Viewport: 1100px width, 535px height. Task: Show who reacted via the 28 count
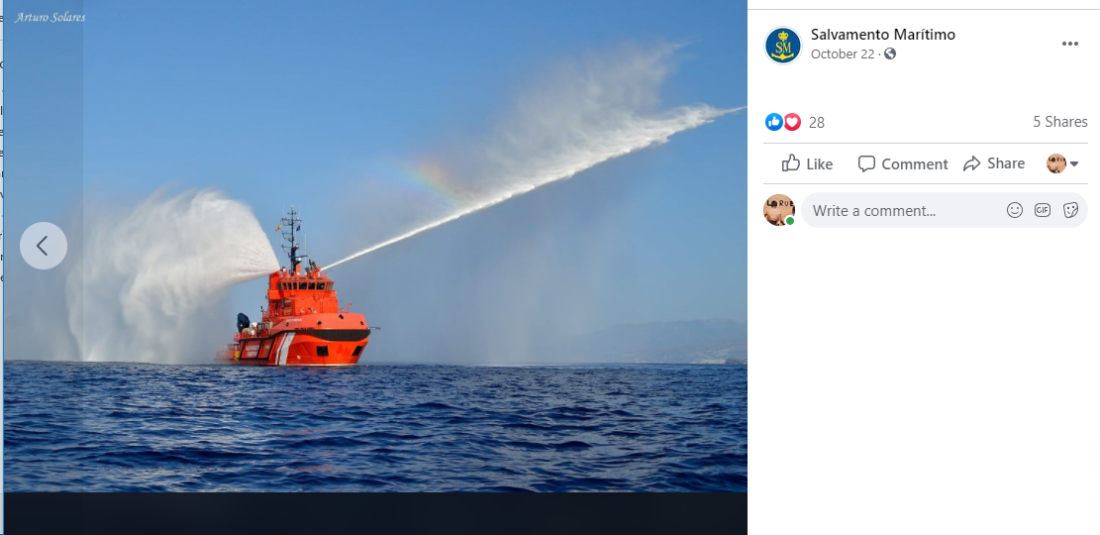[817, 123]
